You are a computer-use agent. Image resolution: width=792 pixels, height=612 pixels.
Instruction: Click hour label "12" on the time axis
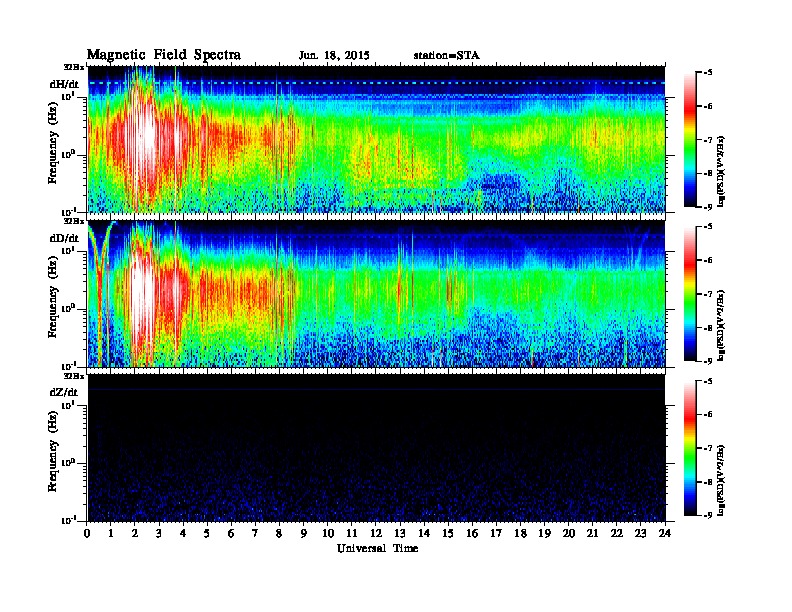pyautogui.click(x=376, y=533)
